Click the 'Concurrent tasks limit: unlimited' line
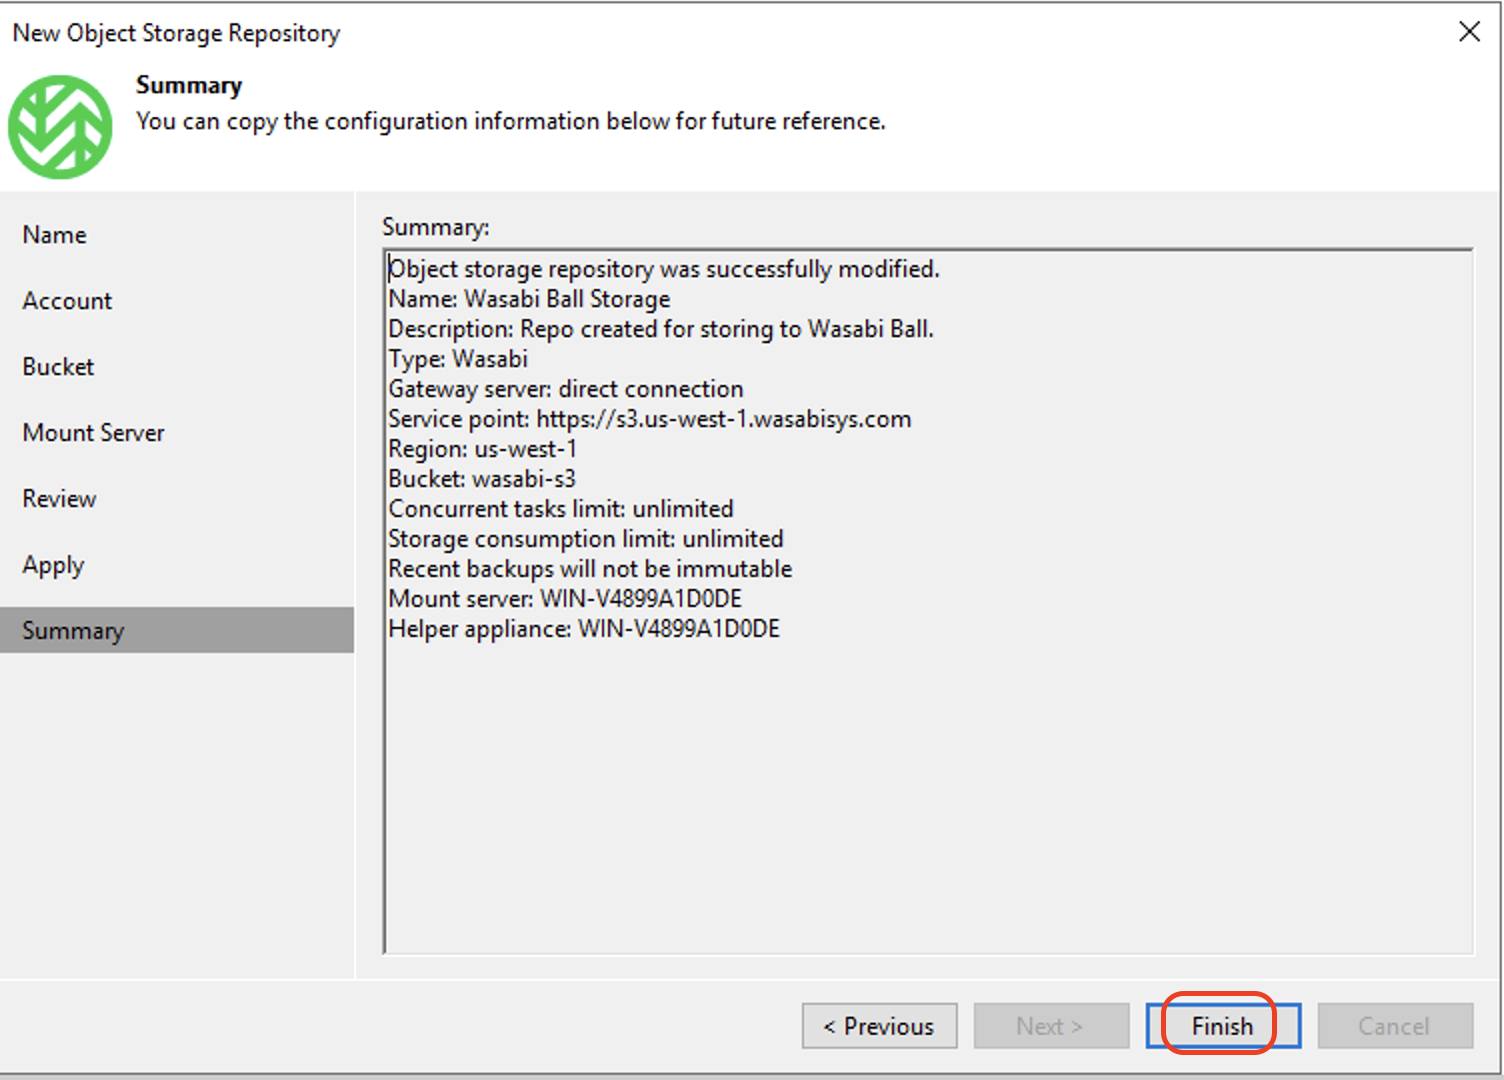The image size is (1504, 1080). click(561, 509)
